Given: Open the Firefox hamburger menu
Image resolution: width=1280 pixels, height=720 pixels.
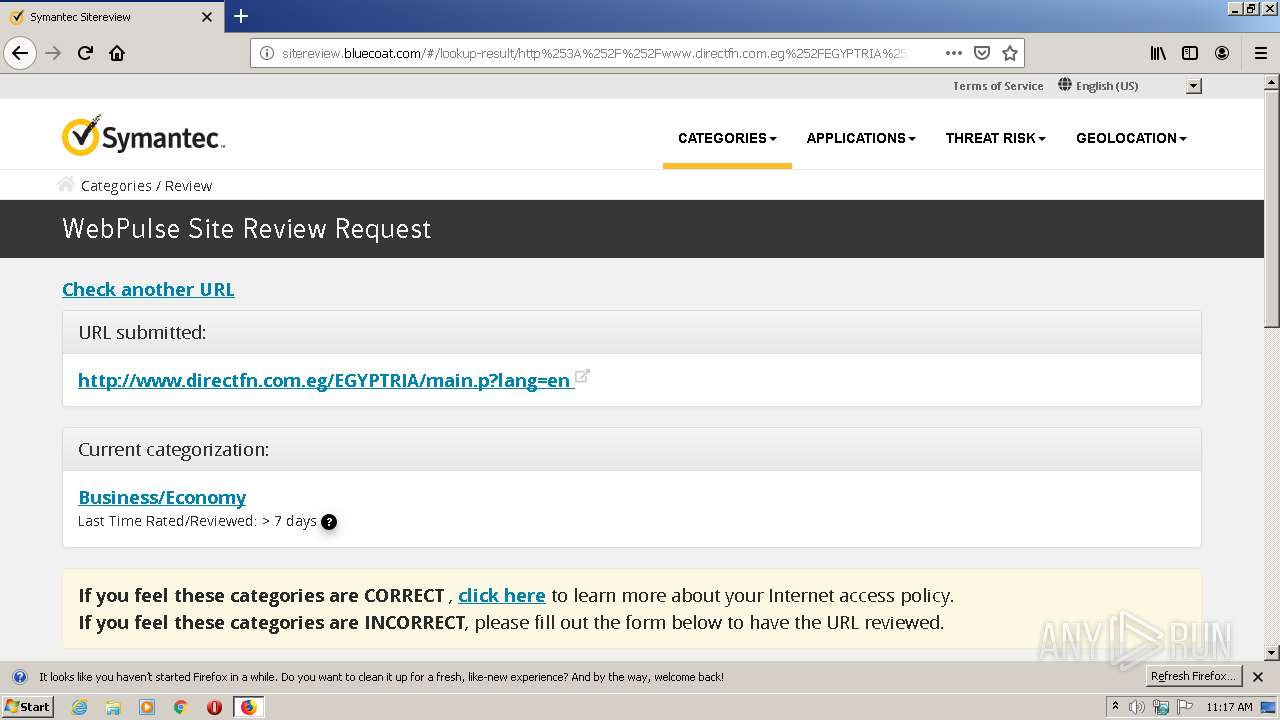Looking at the screenshot, I should 1260,53.
